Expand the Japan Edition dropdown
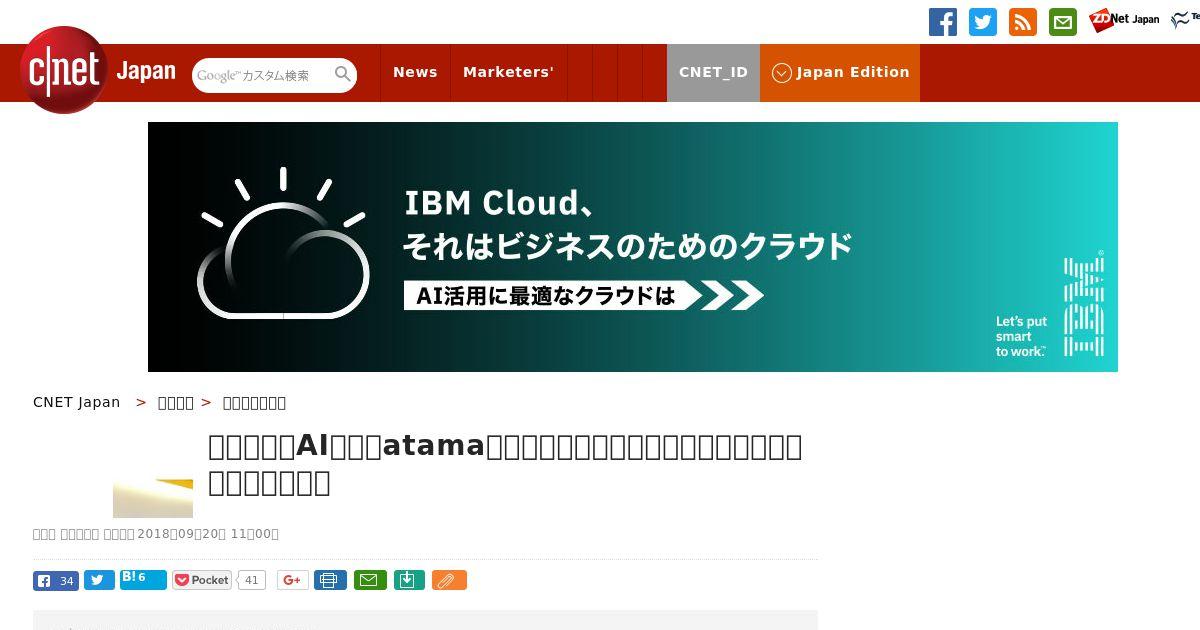1200x630 pixels. coord(840,73)
